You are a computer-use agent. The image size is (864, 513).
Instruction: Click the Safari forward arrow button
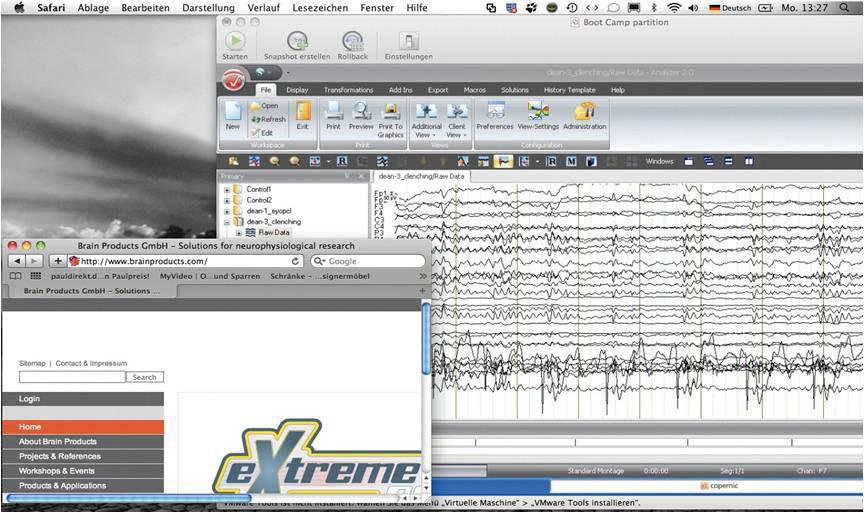pos(34,261)
